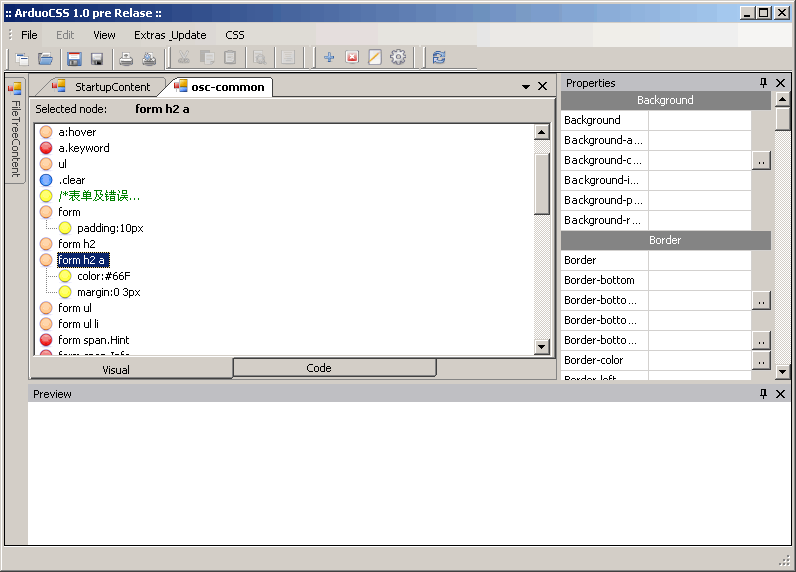Open the View menu

tap(104, 35)
